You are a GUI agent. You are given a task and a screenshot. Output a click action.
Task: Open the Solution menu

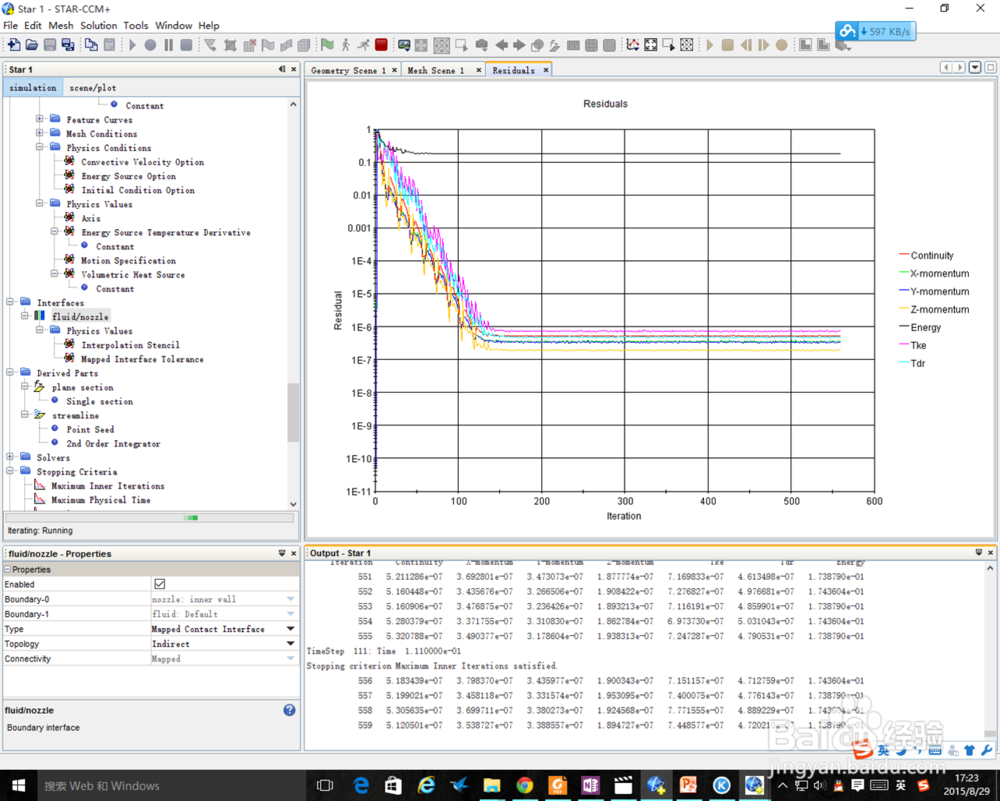coord(98,26)
